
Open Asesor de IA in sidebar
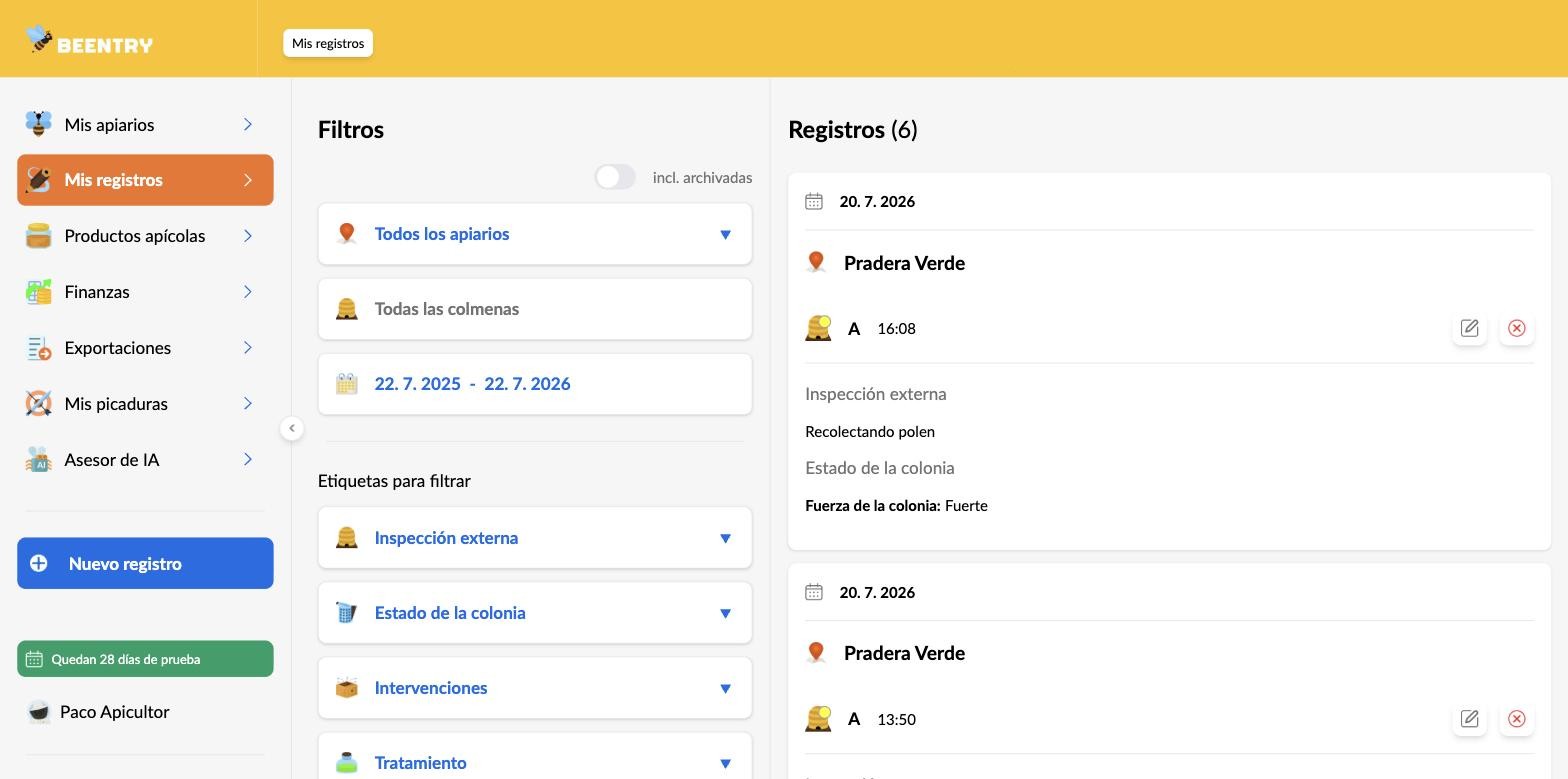(x=145, y=460)
